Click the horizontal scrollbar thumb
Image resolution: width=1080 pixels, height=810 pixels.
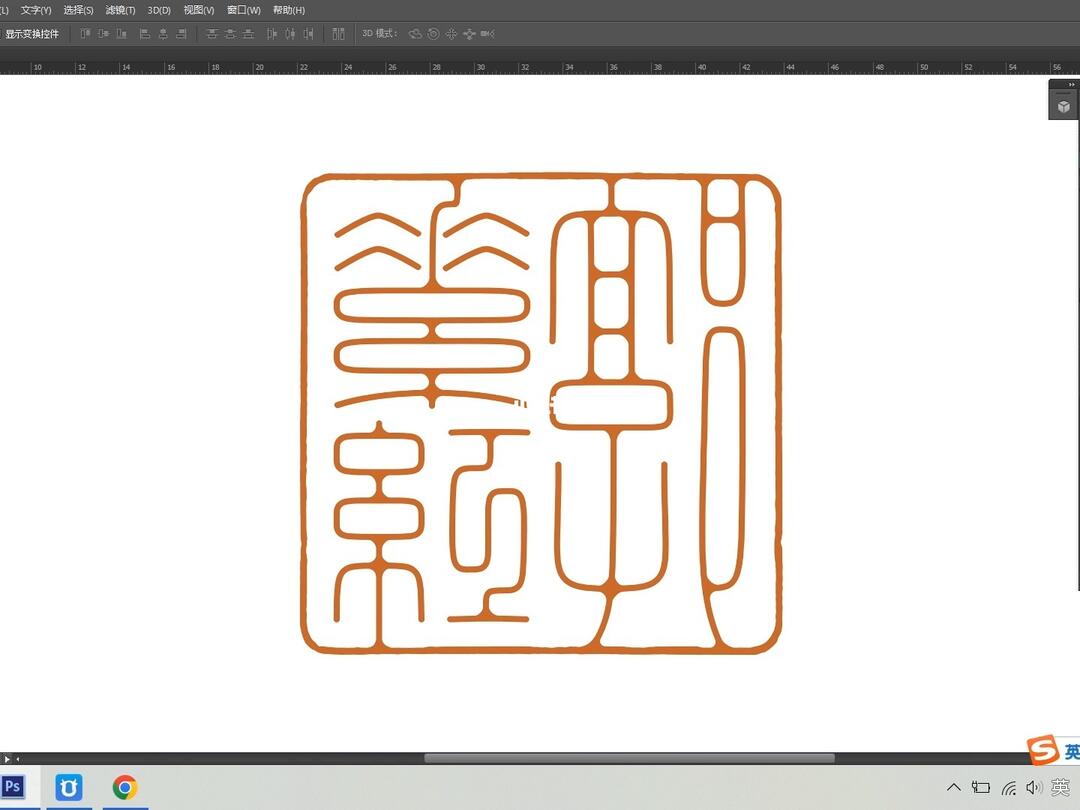pyautogui.click(x=629, y=758)
